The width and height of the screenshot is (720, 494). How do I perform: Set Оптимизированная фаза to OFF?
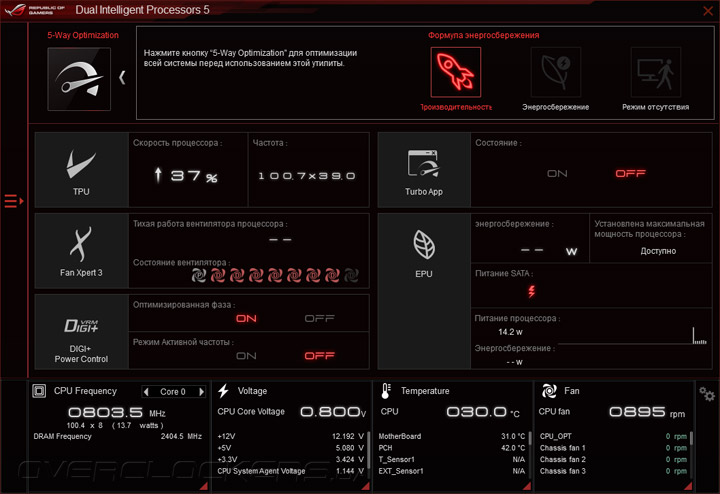pyautogui.click(x=320, y=318)
